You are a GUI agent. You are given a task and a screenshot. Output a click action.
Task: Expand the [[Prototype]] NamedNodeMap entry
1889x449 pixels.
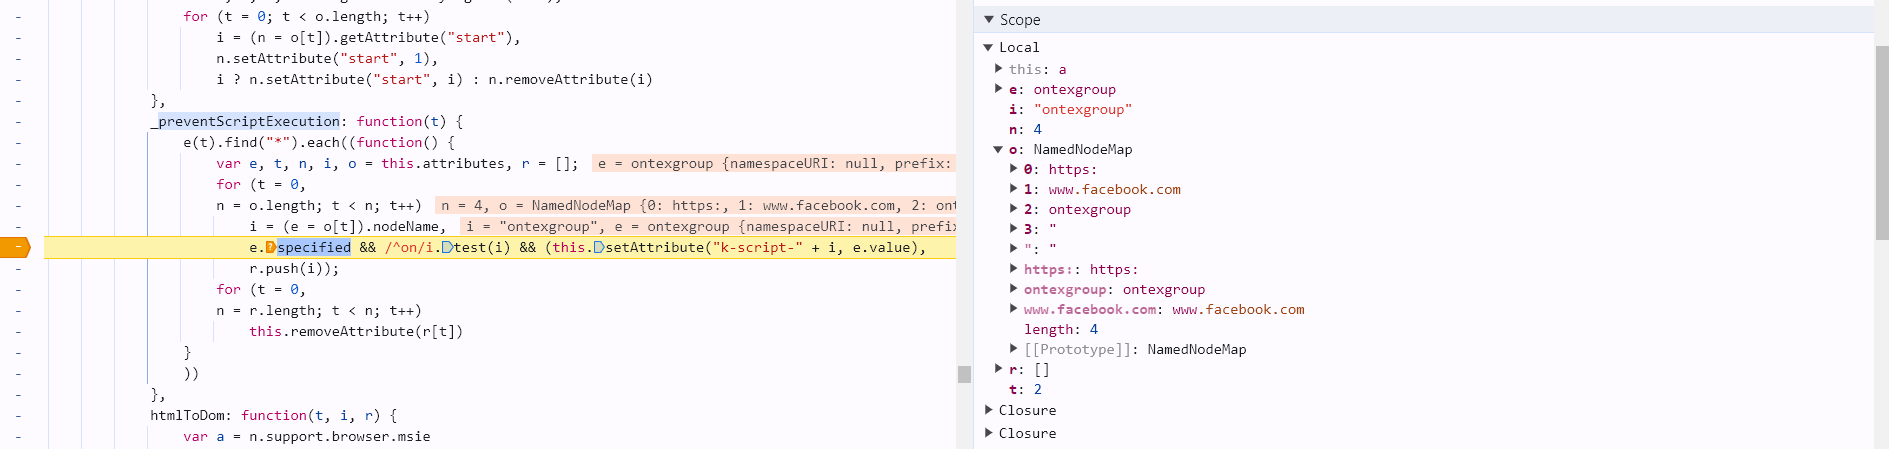click(1013, 349)
